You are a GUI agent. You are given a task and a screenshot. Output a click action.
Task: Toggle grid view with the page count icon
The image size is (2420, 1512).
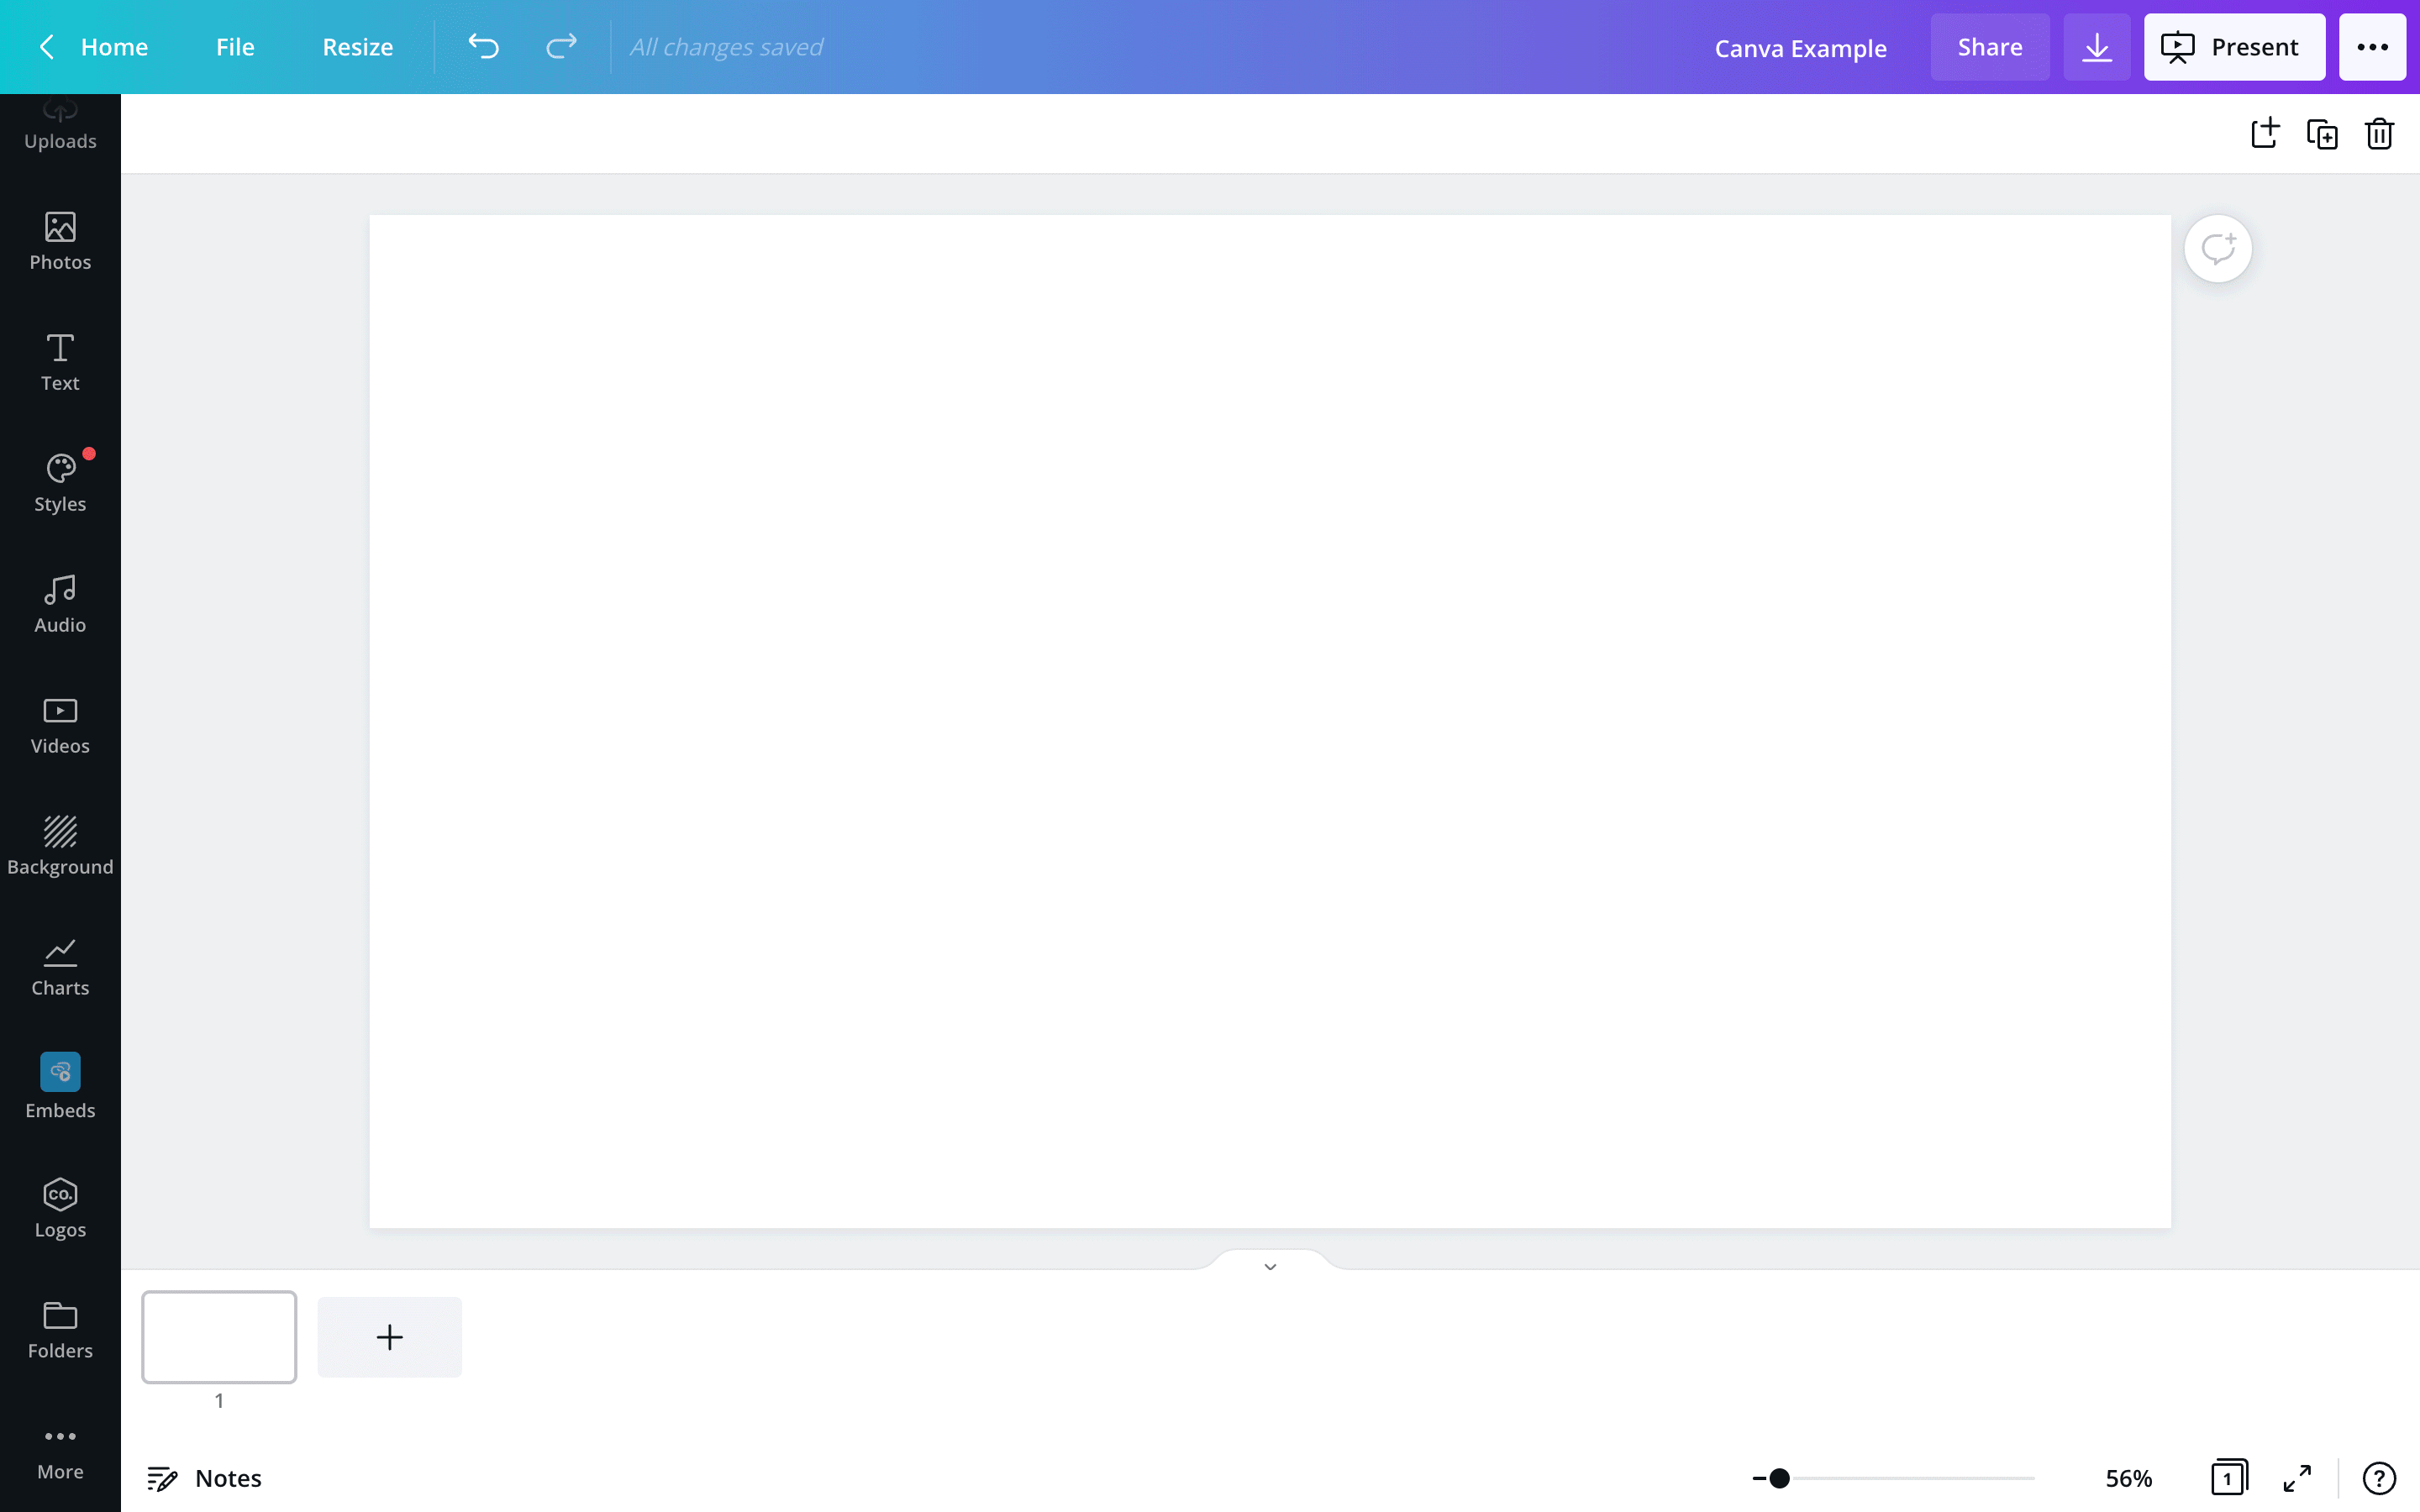click(x=2229, y=1478)
